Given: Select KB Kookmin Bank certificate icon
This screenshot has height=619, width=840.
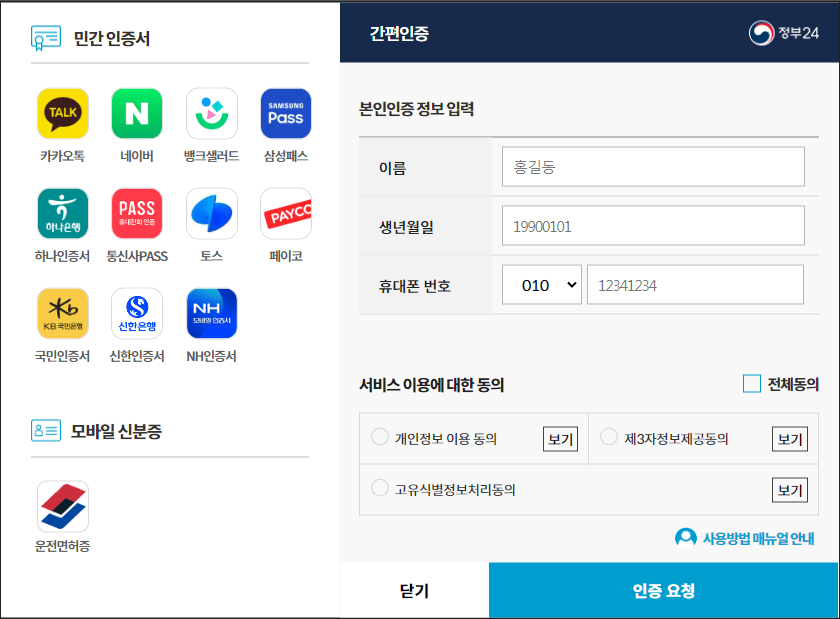Looking at the screenshot, I should 63,314.
